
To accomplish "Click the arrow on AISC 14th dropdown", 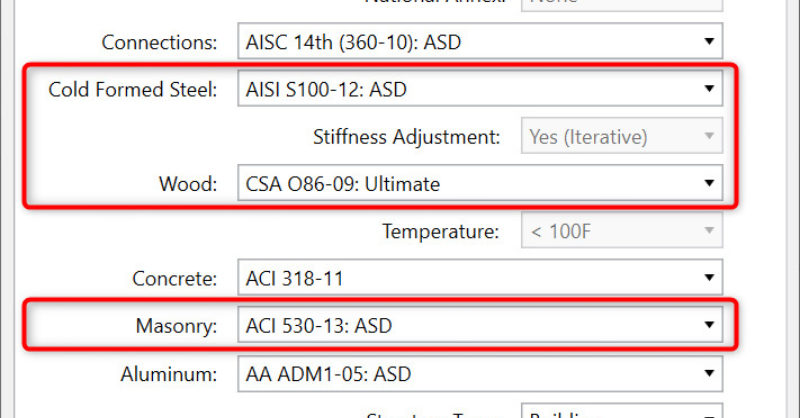I will (708, 43).
